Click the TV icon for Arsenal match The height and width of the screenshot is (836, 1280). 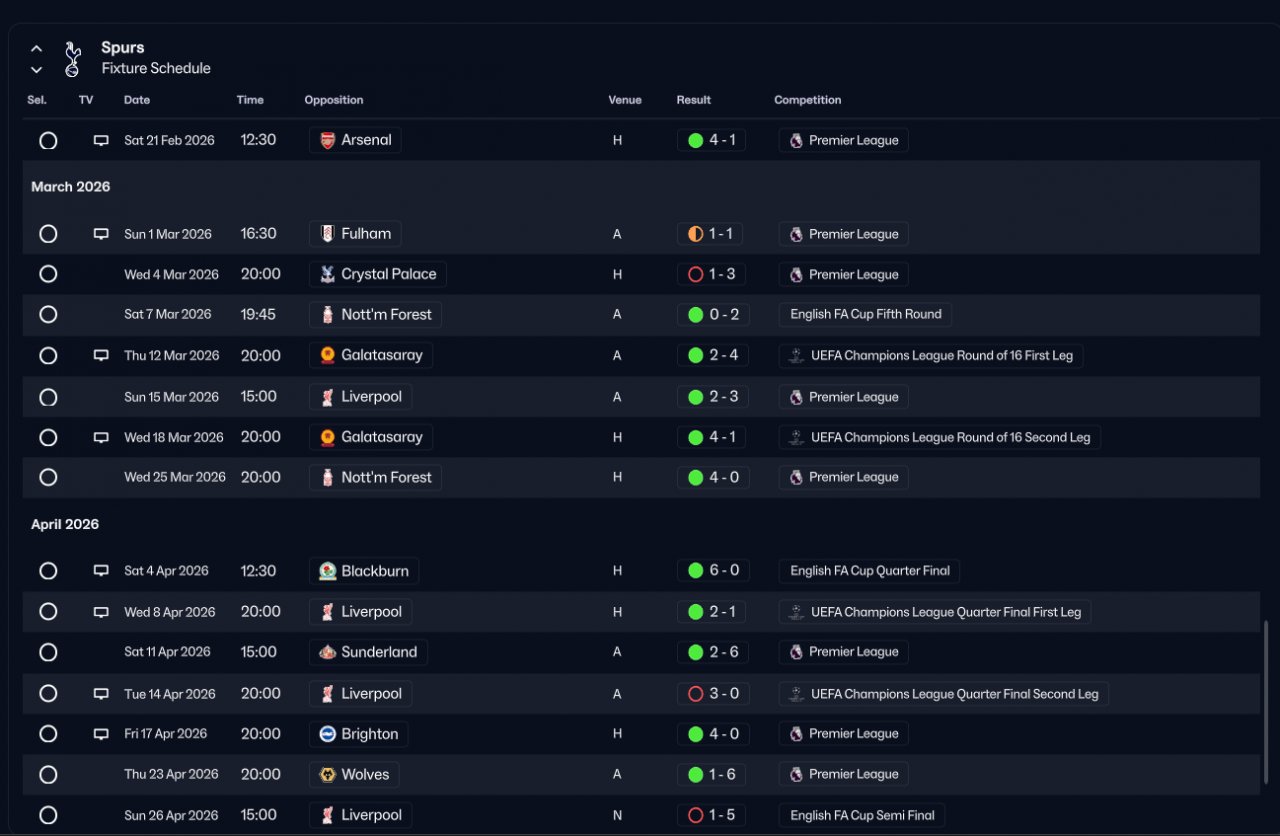(101, 141)
